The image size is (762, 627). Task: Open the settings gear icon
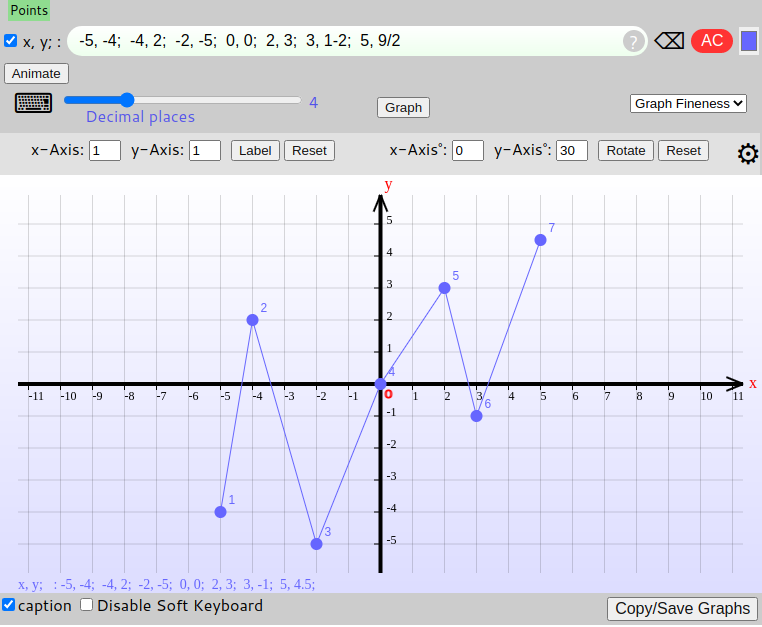[747, 154]
